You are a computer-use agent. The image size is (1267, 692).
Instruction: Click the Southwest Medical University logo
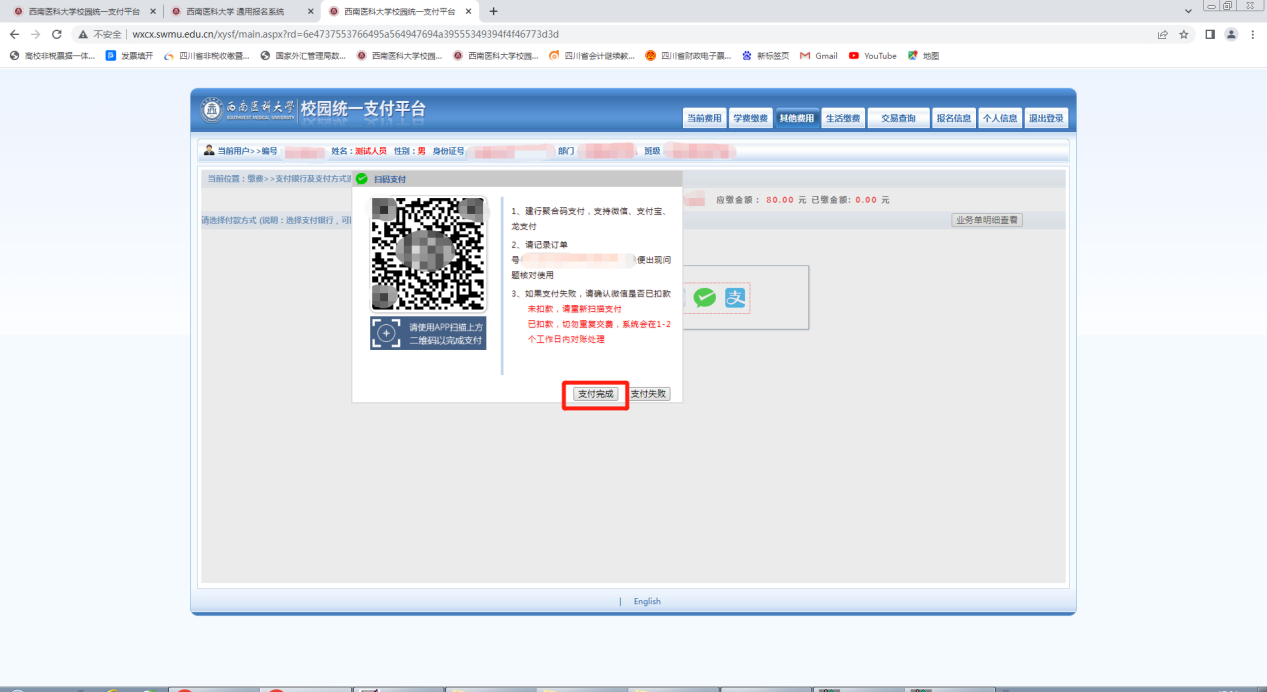click(212, 110)
